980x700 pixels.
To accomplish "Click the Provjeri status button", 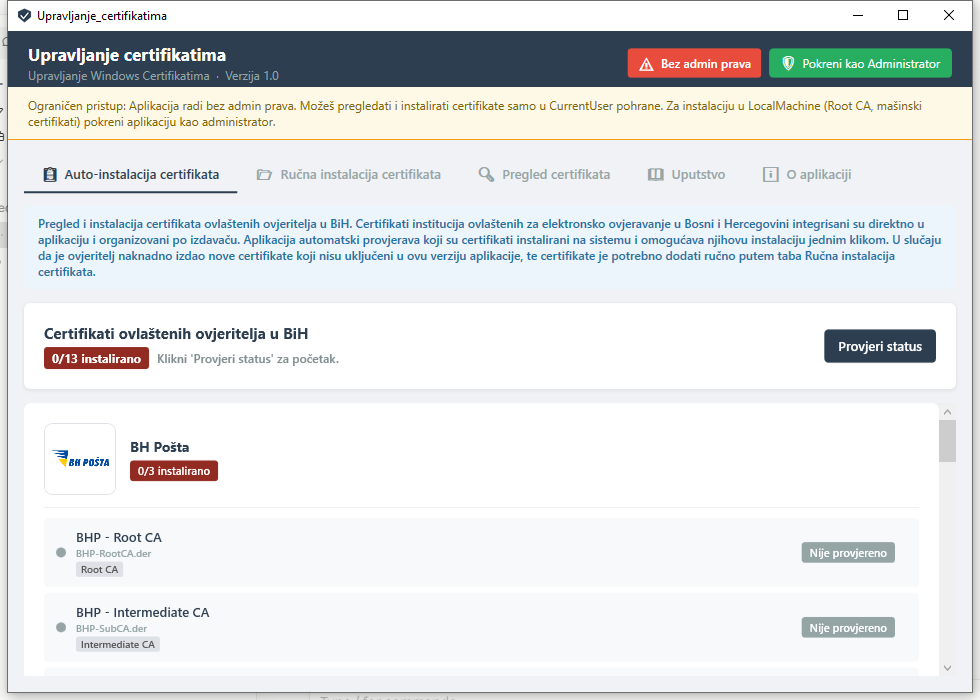I will [879, 346].
